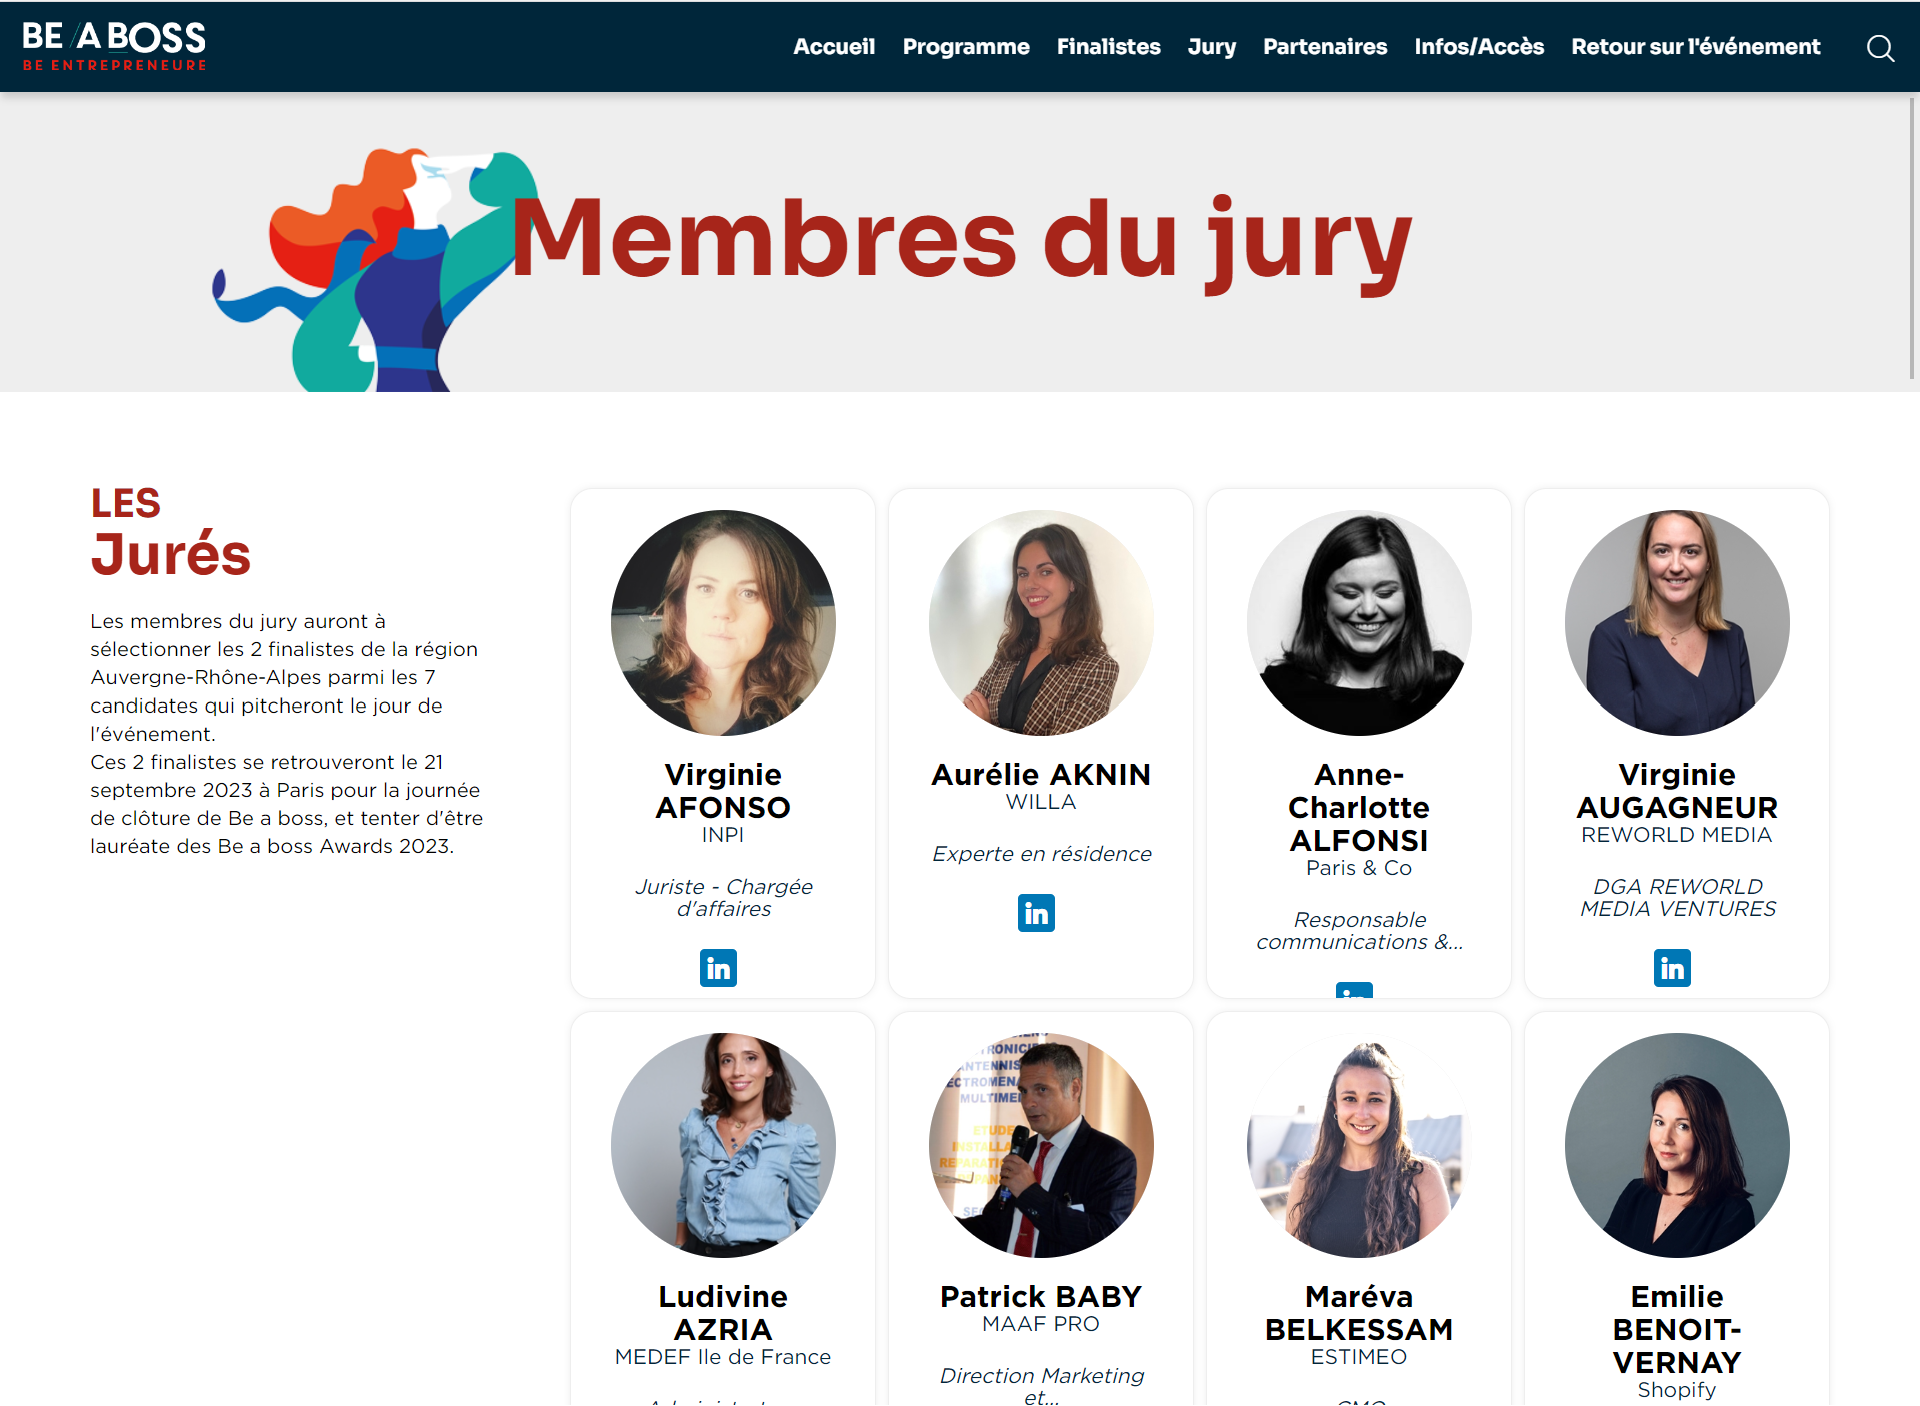Open the Programme menu item
The image size is (1920, 1406).
966,47
